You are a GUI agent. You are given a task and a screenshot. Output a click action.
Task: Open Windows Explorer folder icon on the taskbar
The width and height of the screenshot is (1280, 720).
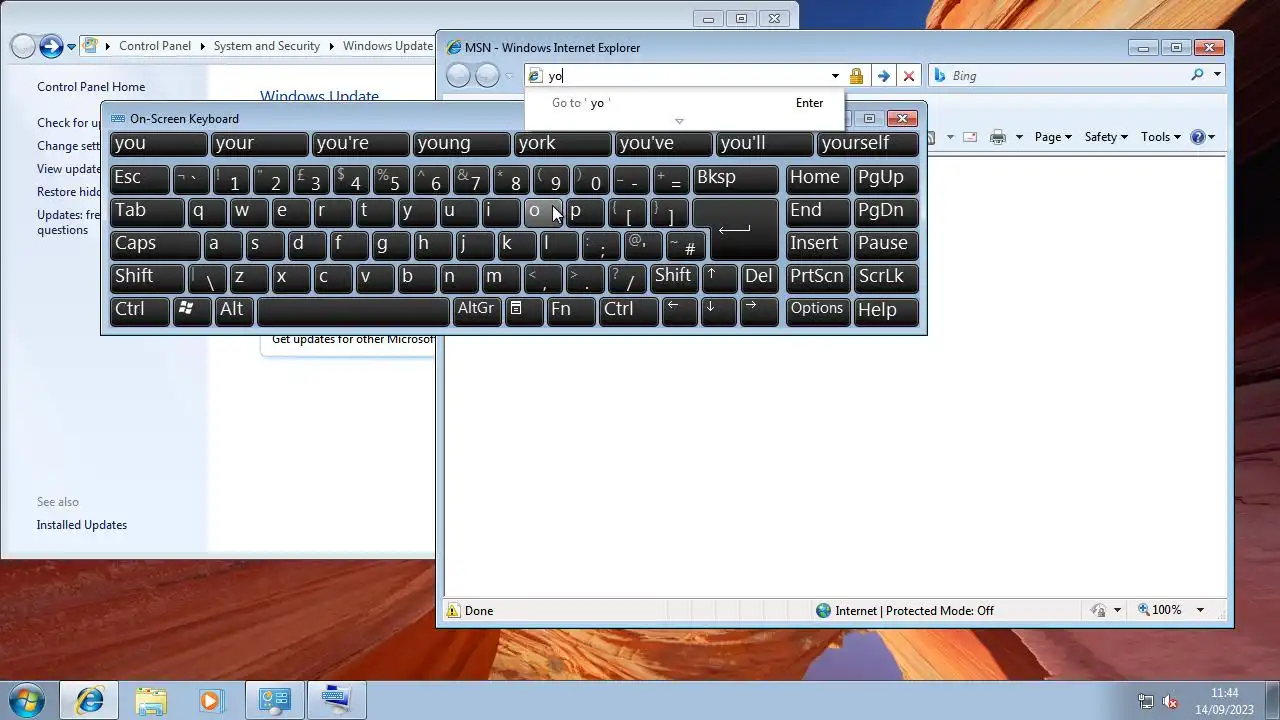(151, 700)
